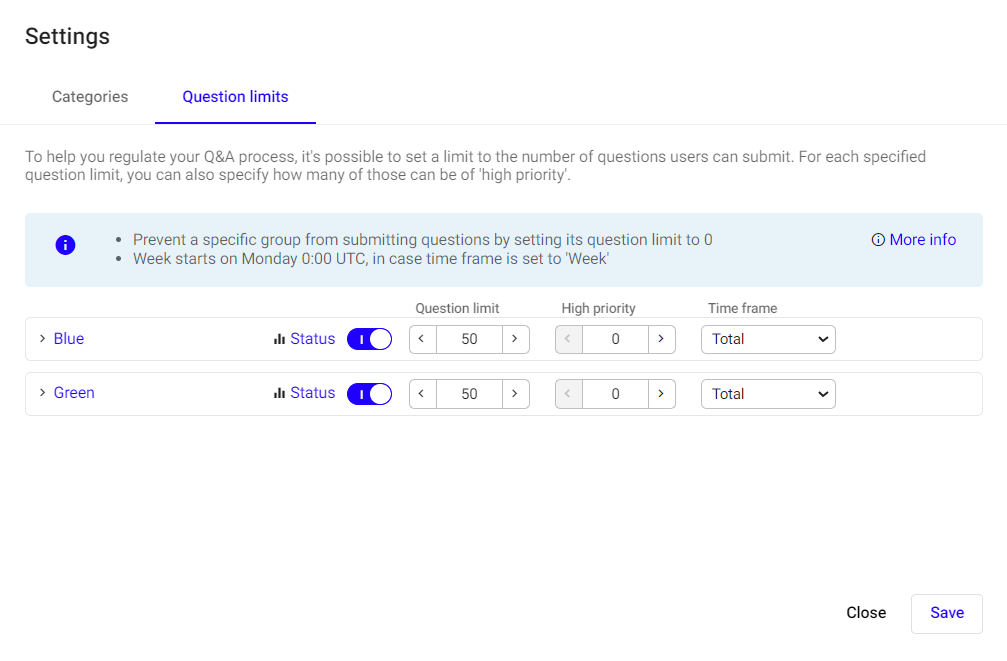Expand the Green group row chevron
The height and width of the screenshot is (661, 1007).
point(42,392)
